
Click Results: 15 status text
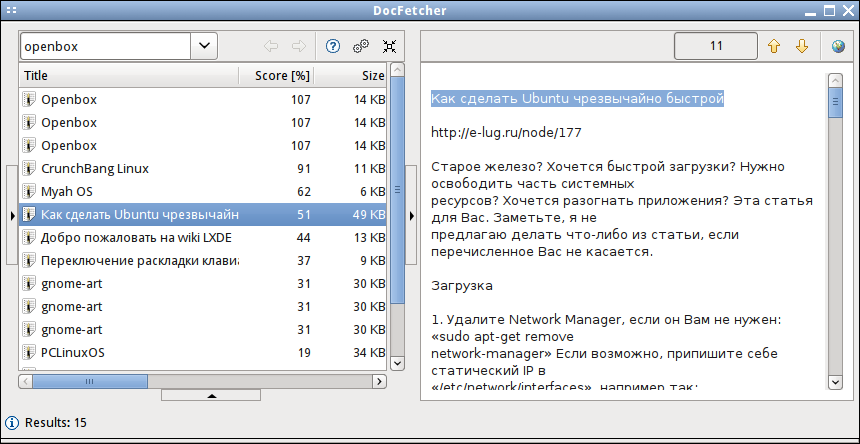tap(56, 423)
